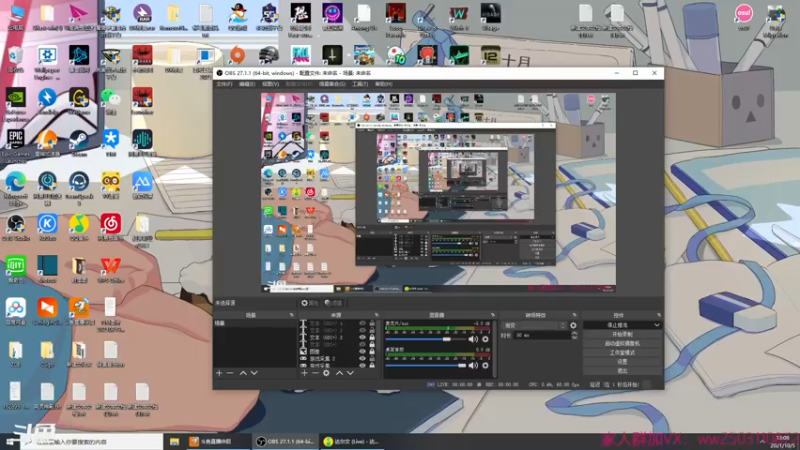Open the 帮助(H) menu
The height and width of the screenshot is (450, 800).
click(383, 84)
